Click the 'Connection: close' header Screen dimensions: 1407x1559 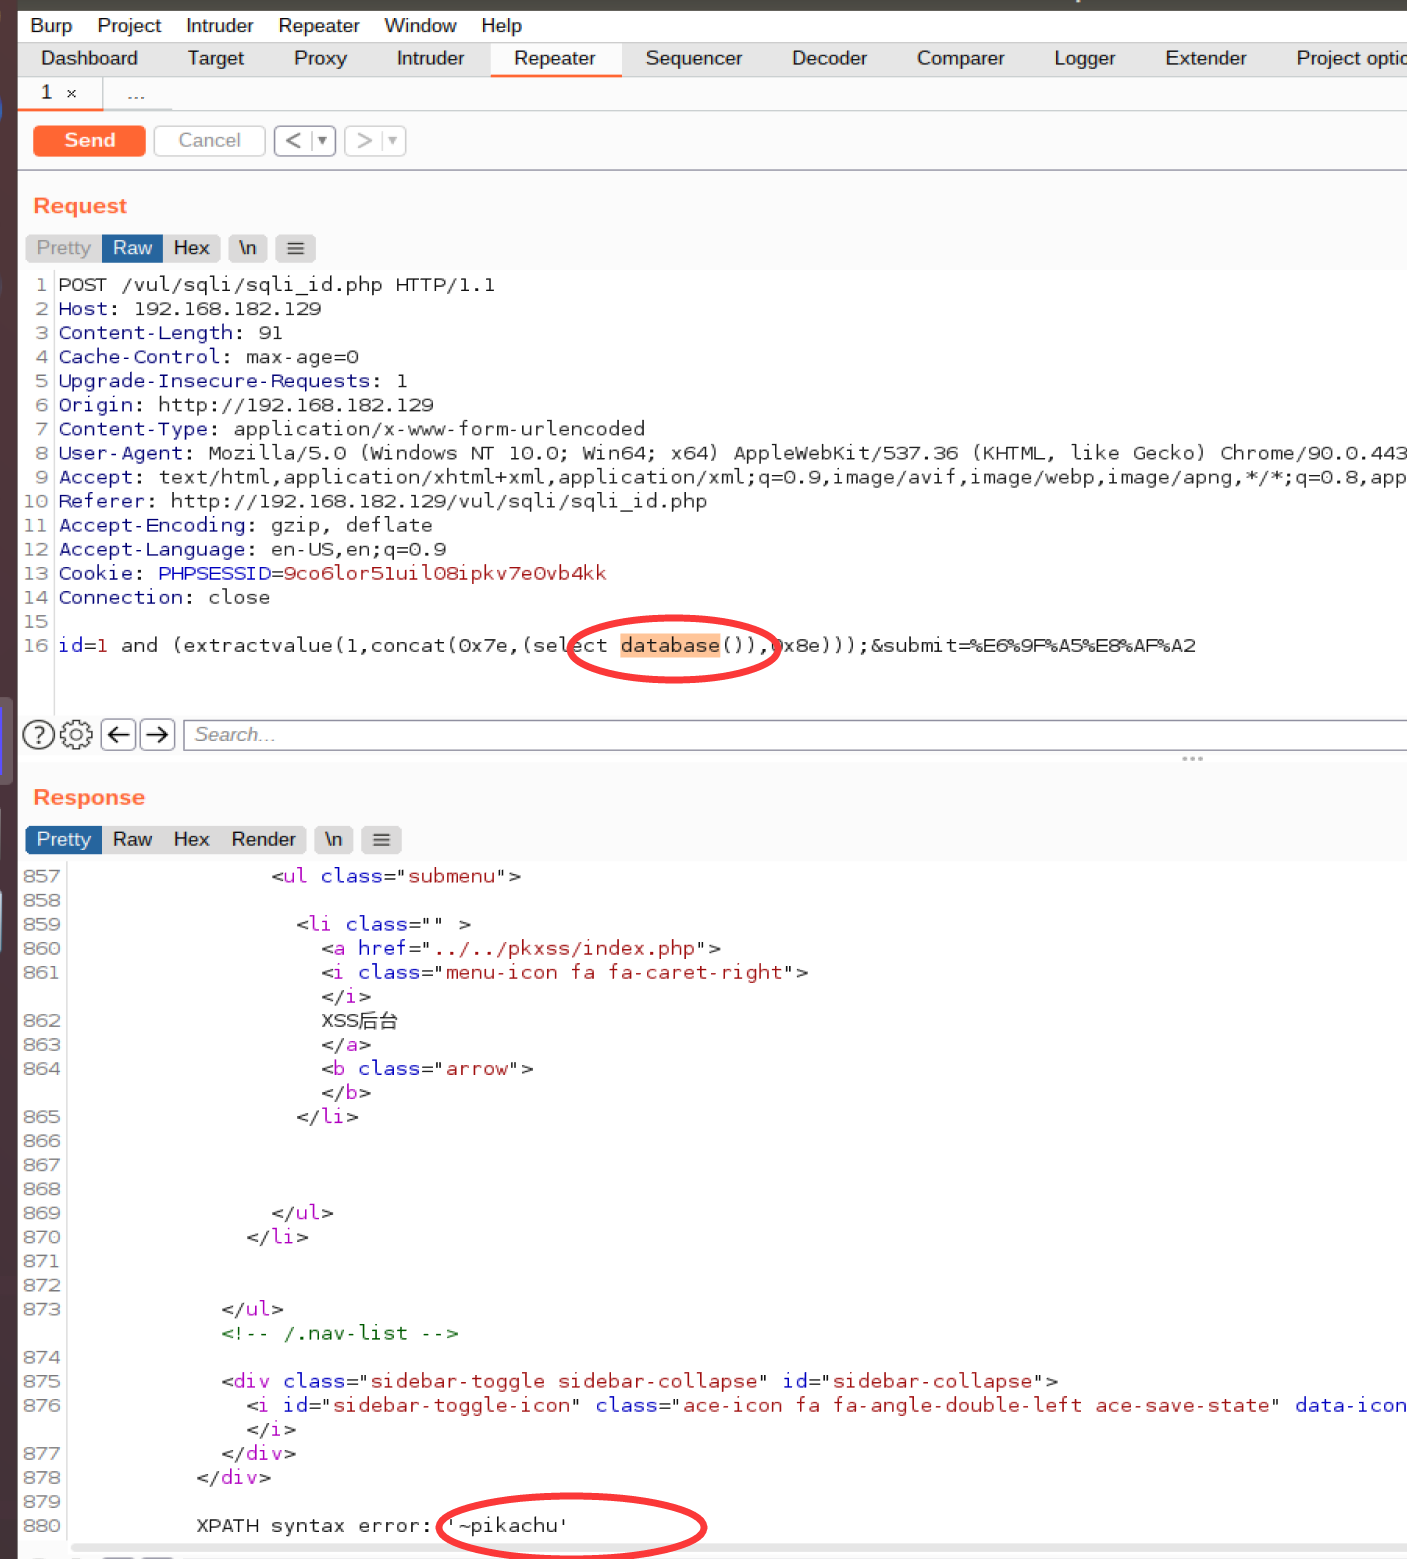[164, 597]
